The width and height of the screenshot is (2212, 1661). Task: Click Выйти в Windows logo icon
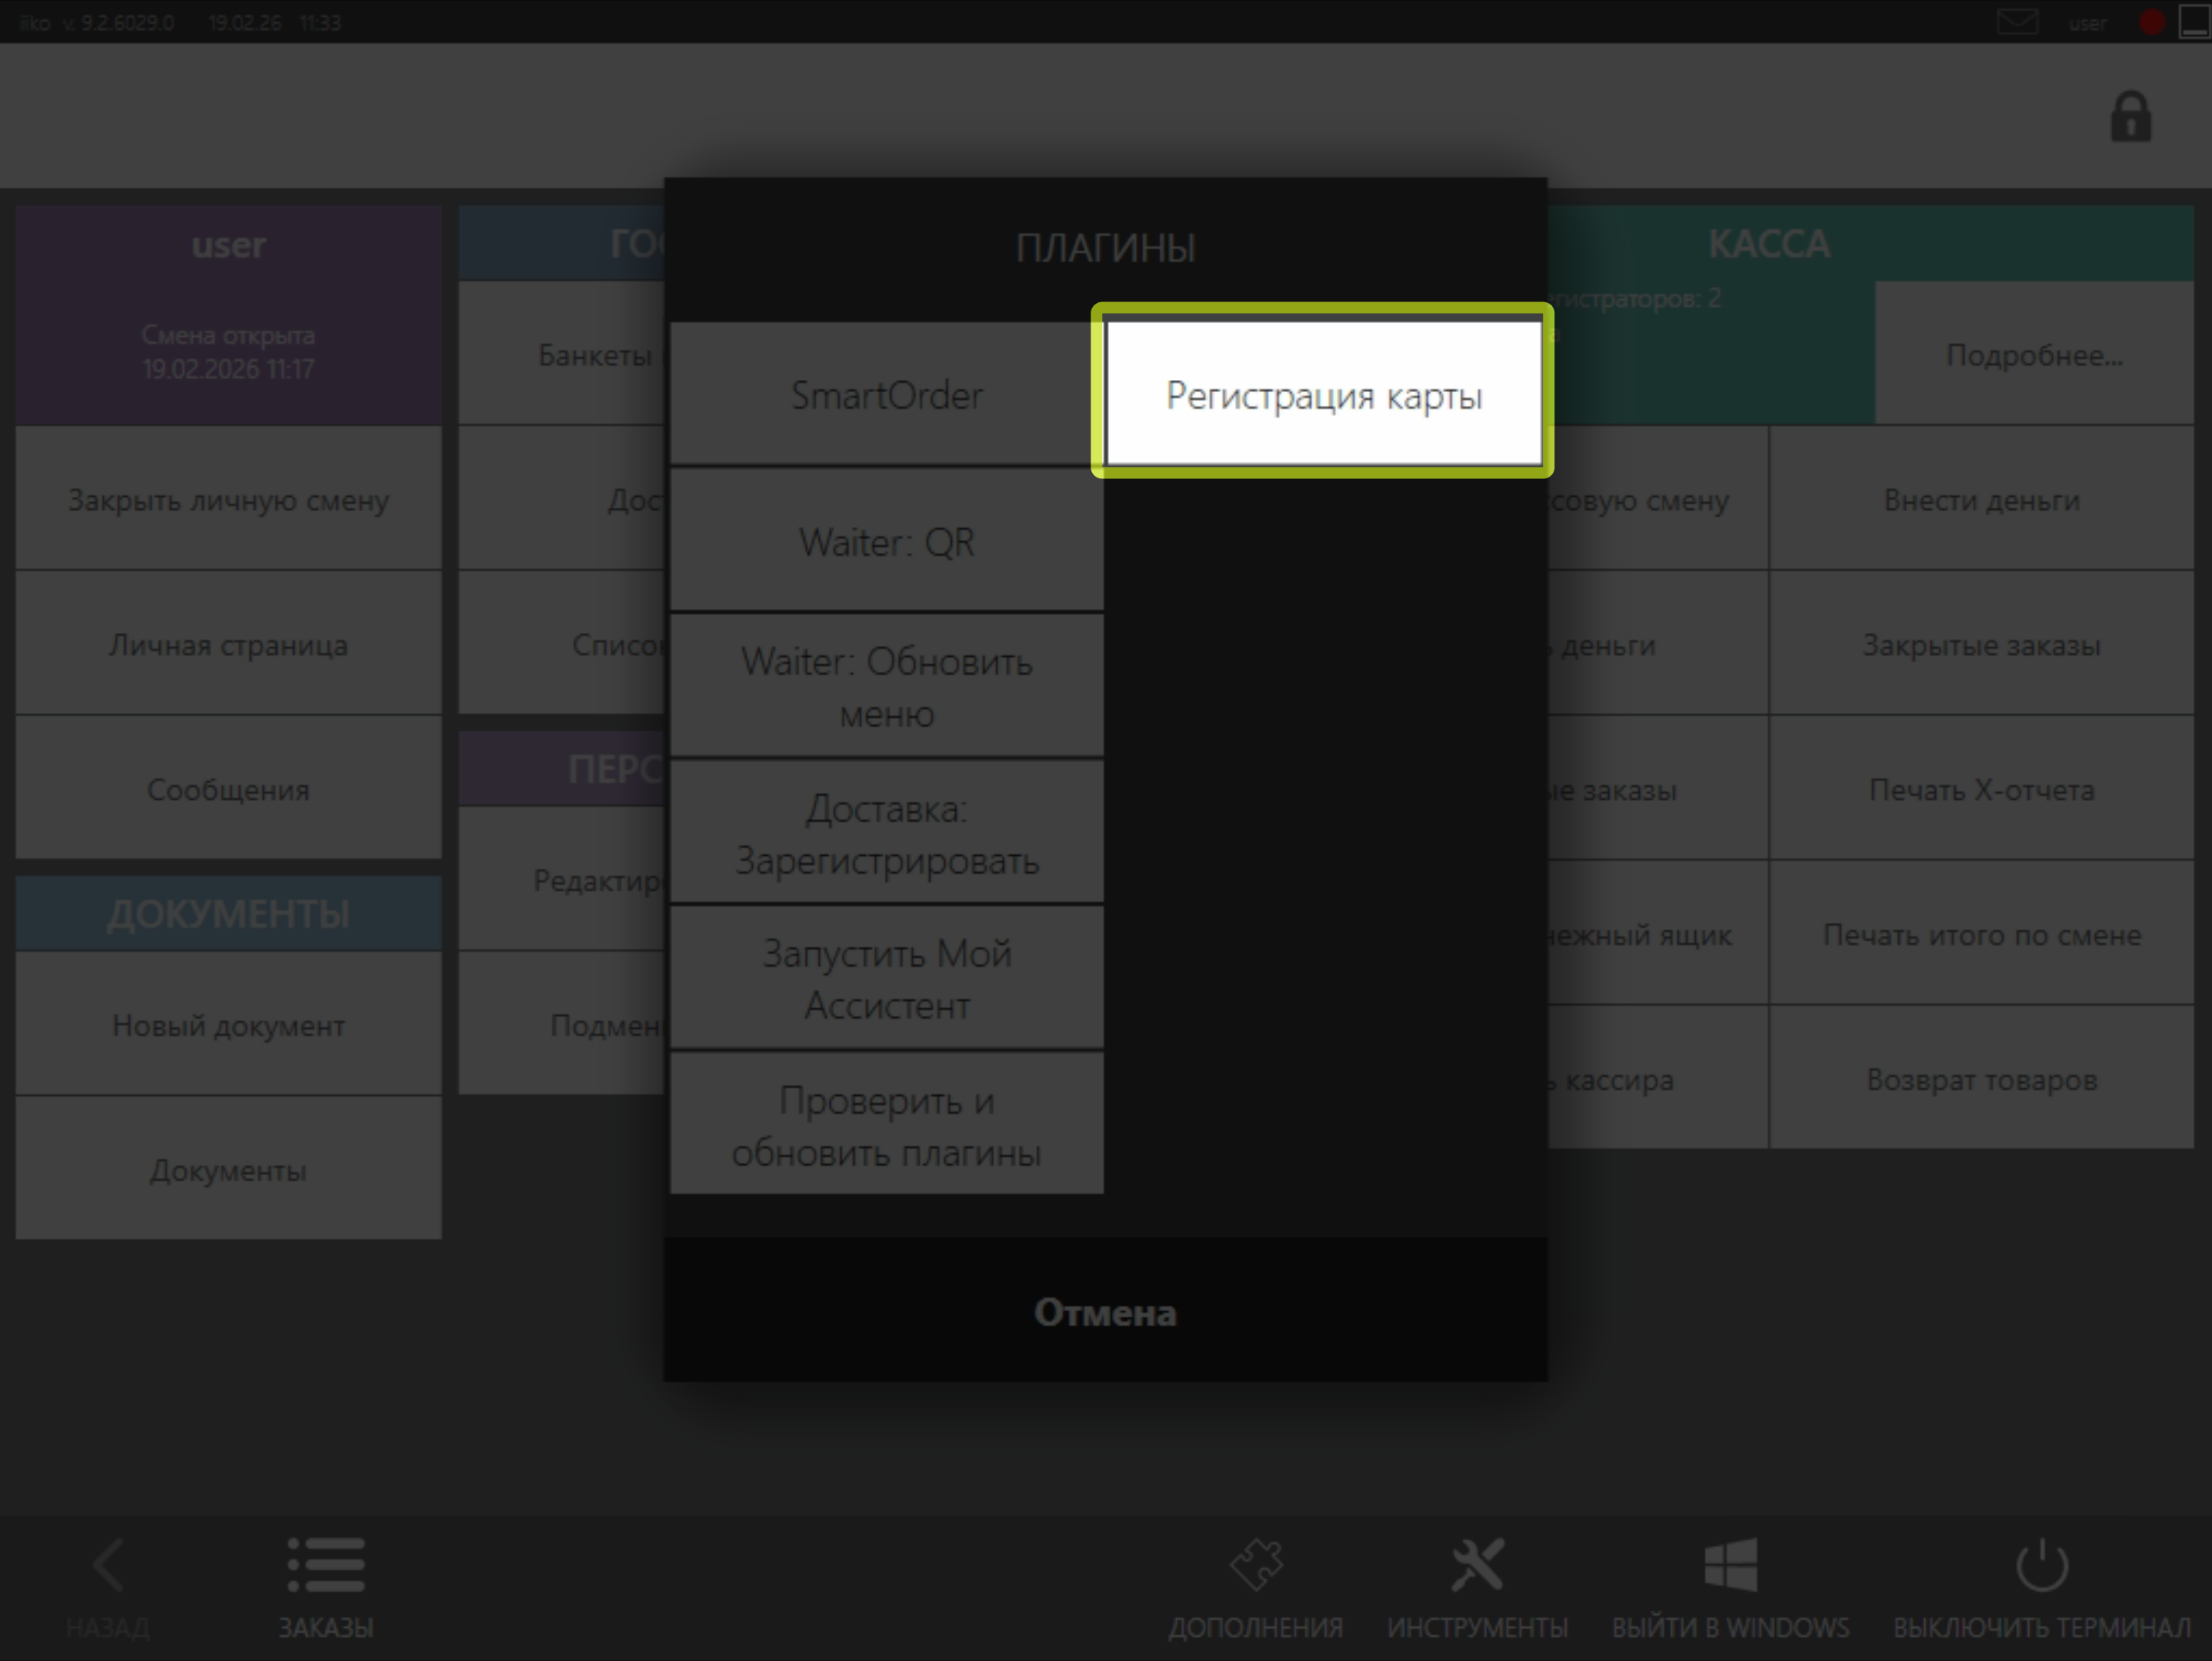pyautogui.click(x=1730, y=1565)
